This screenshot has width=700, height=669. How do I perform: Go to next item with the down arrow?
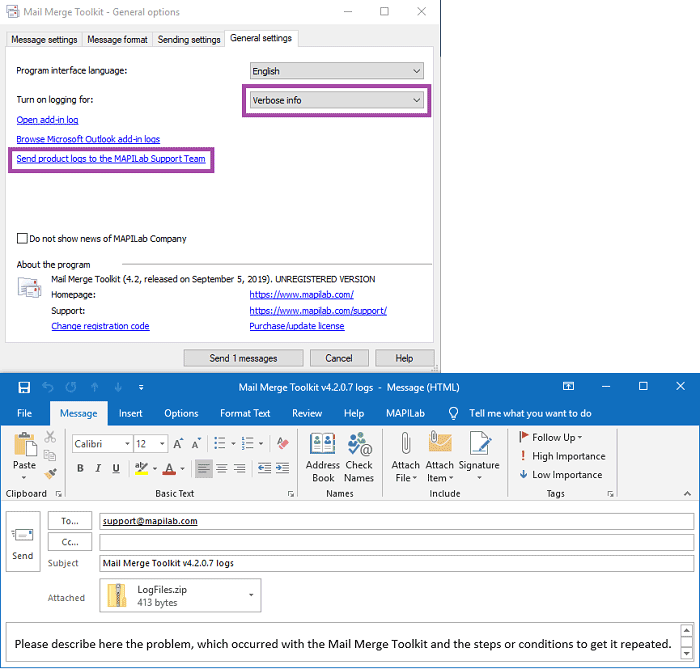(118, 387)
